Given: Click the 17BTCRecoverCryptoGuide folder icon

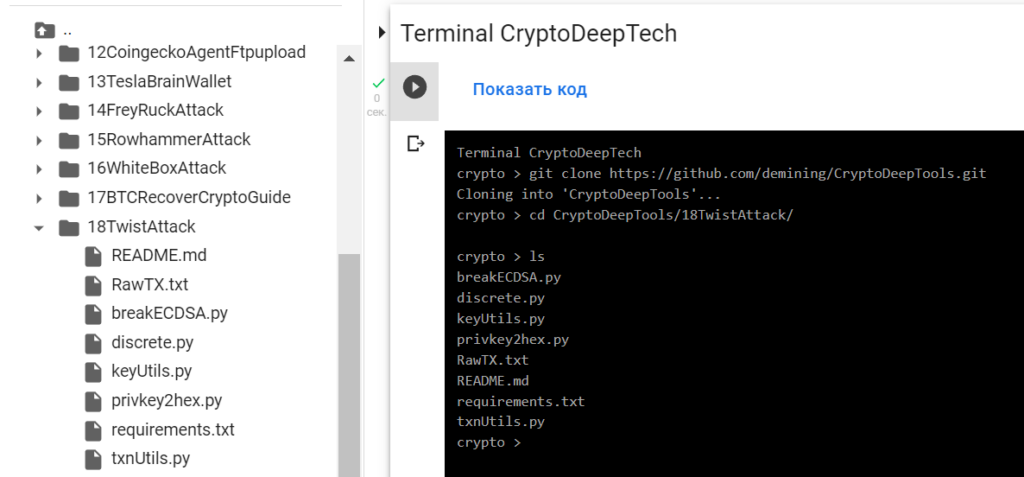Looking at the screenshot, I should pyautogui.click(x=69, y=198).
